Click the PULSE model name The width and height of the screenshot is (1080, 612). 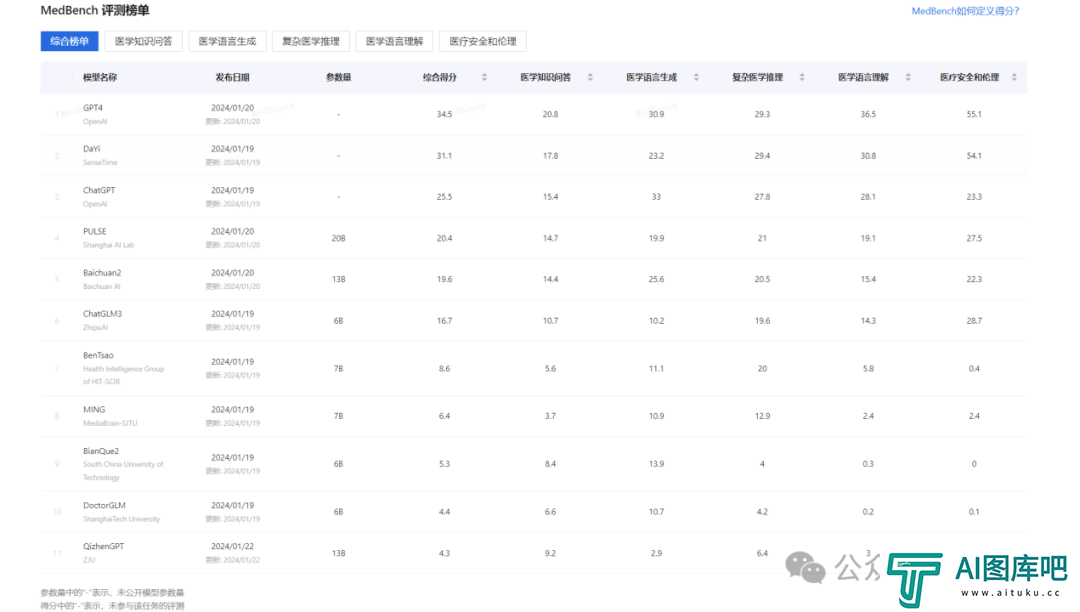(x=95, y=231)
